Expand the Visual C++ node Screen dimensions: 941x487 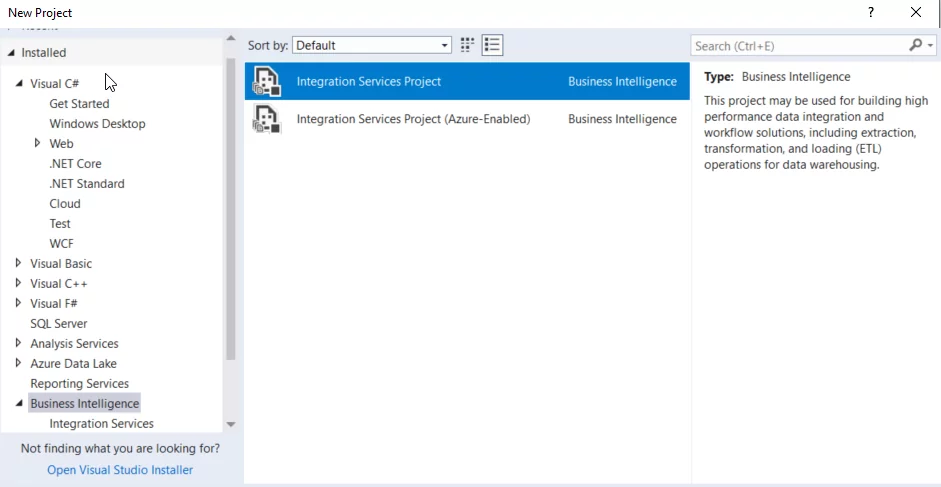tap(18, 282)
